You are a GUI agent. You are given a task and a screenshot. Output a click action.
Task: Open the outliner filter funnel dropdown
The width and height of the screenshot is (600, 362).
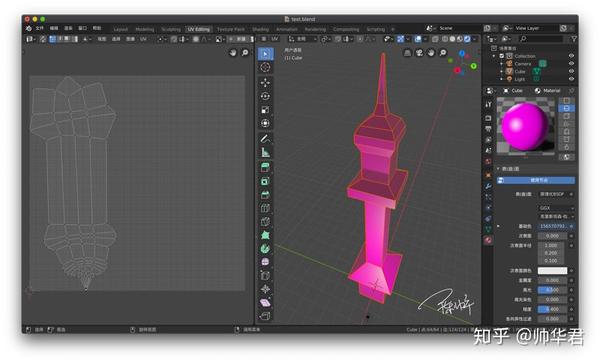(574, 39)
